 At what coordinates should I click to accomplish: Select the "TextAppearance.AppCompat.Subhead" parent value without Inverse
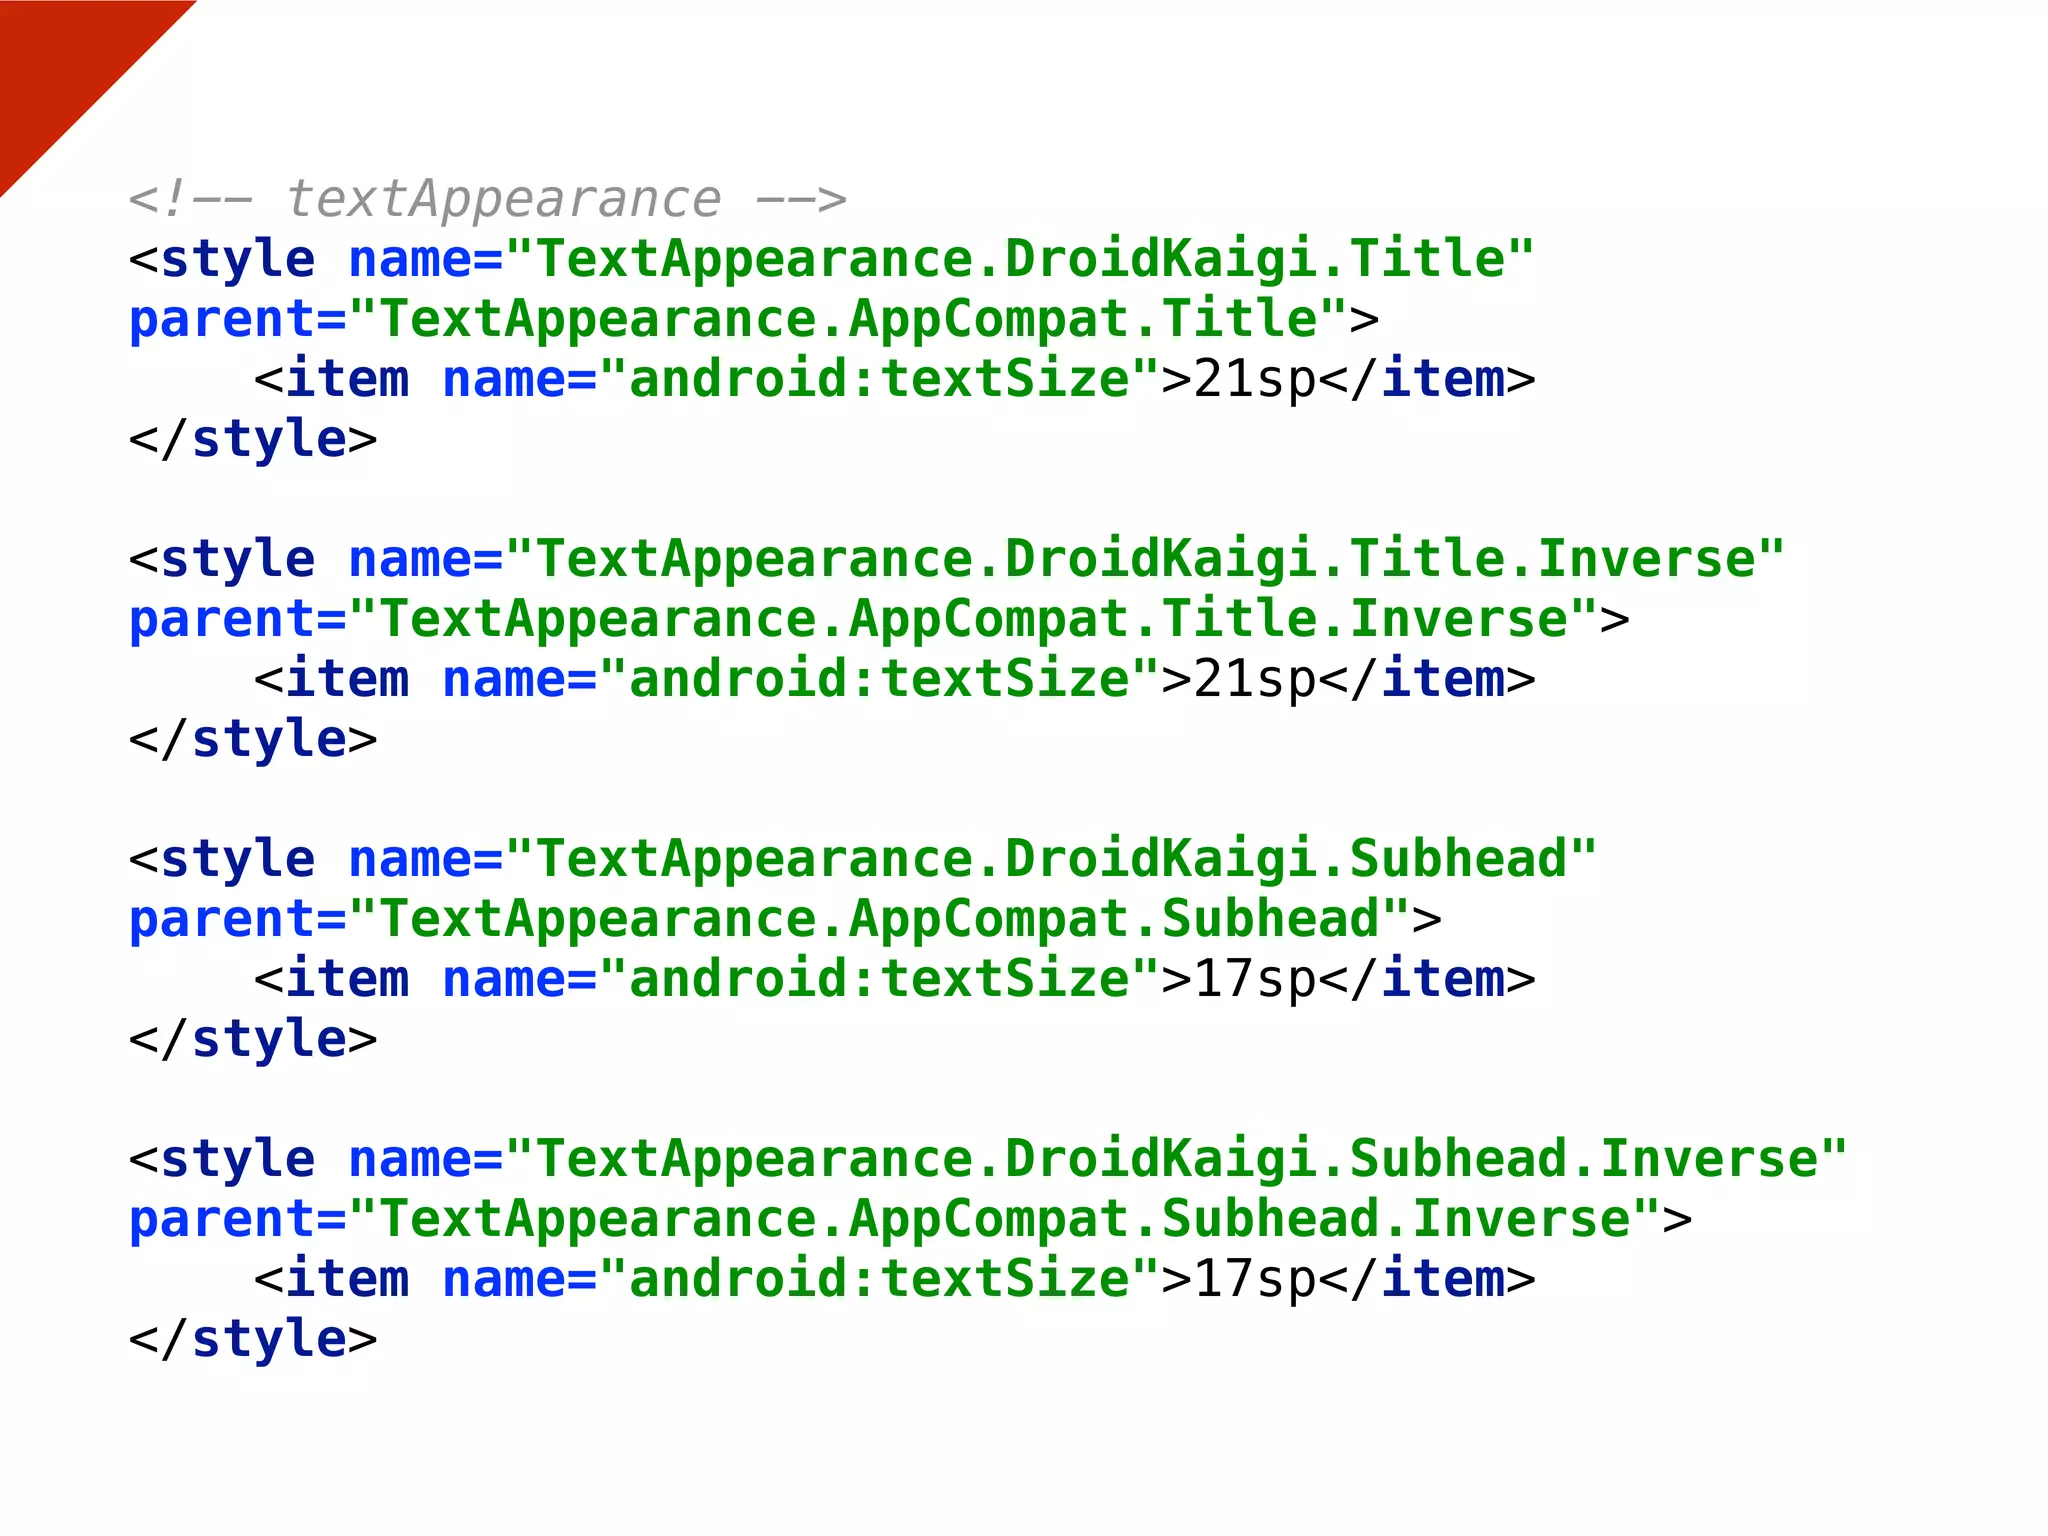click(x=880, y=919)
